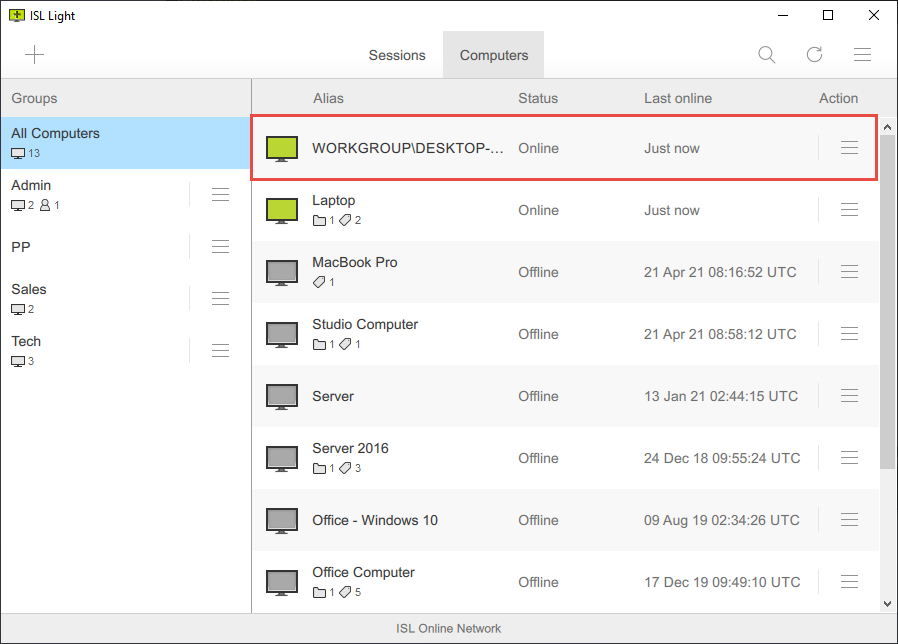898x644 pixels.
Task: Click the ISL Light logo in title bar
Action: tap(17, 15)
